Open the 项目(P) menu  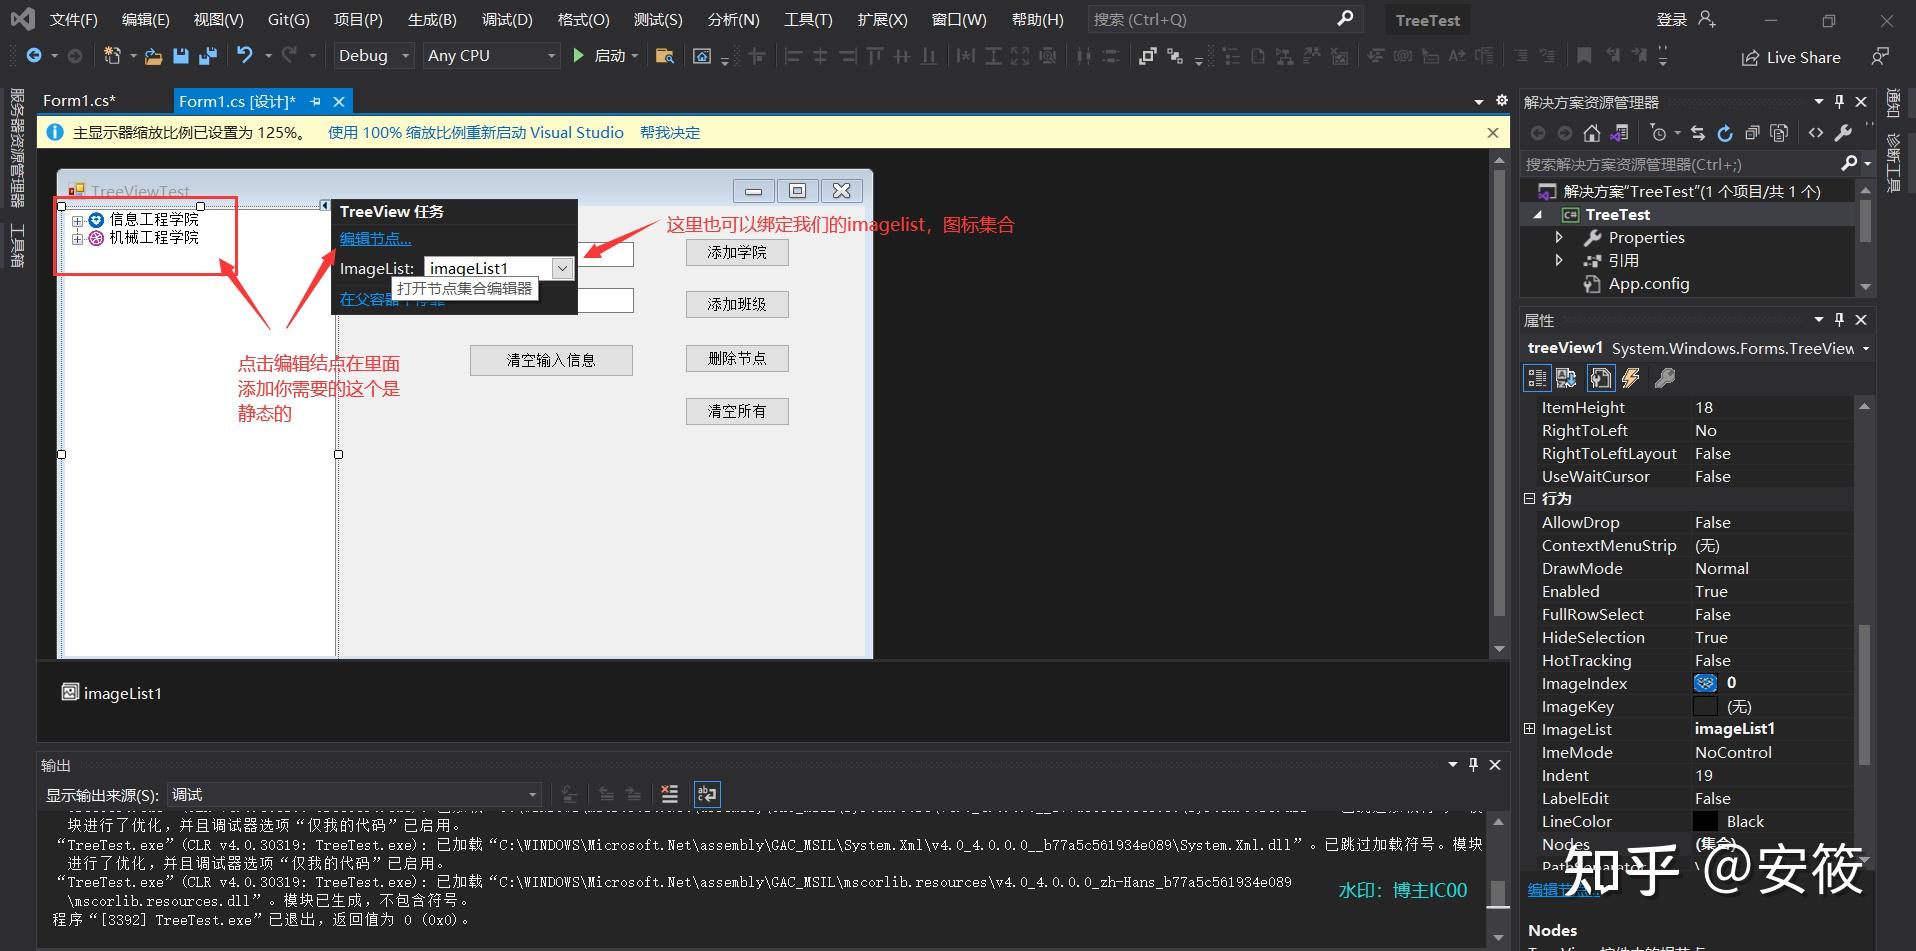coord(358,19)
